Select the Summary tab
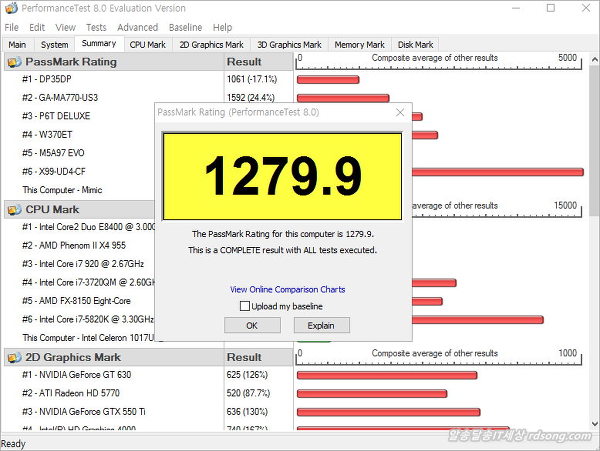Screen dimensions: 600x451 tap(99, 44)
